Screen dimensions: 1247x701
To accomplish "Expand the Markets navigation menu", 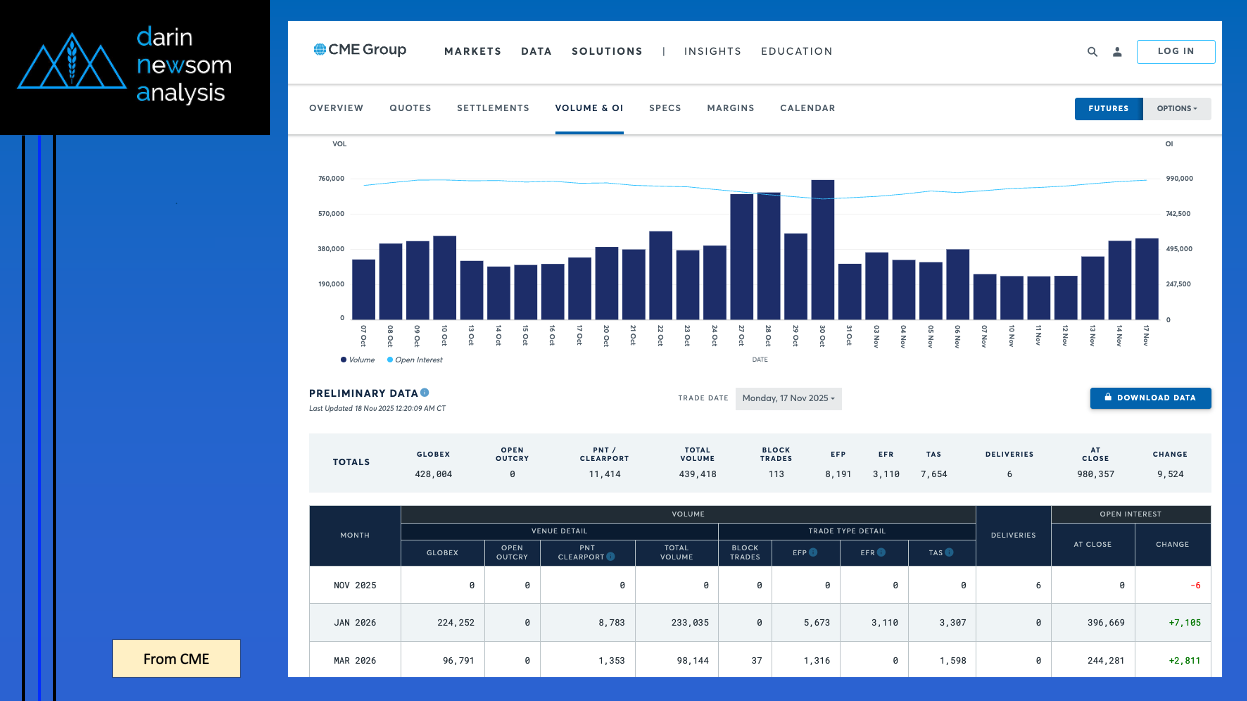I will (x=472, y=52).
